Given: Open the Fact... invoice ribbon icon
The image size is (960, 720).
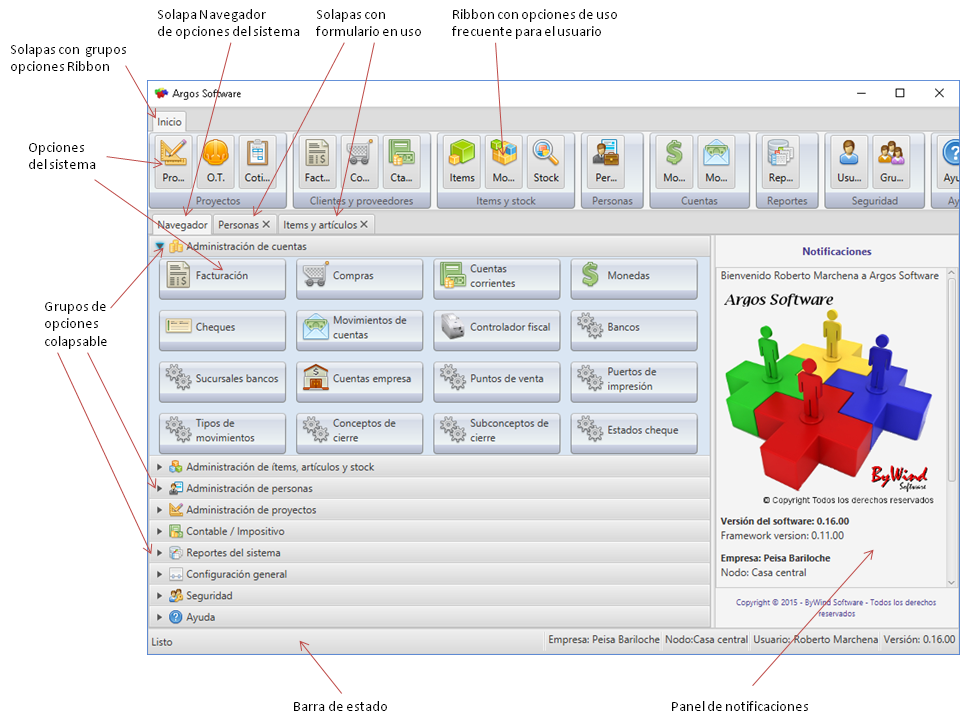Looking at the screenshot, I should tap(317, 161).
